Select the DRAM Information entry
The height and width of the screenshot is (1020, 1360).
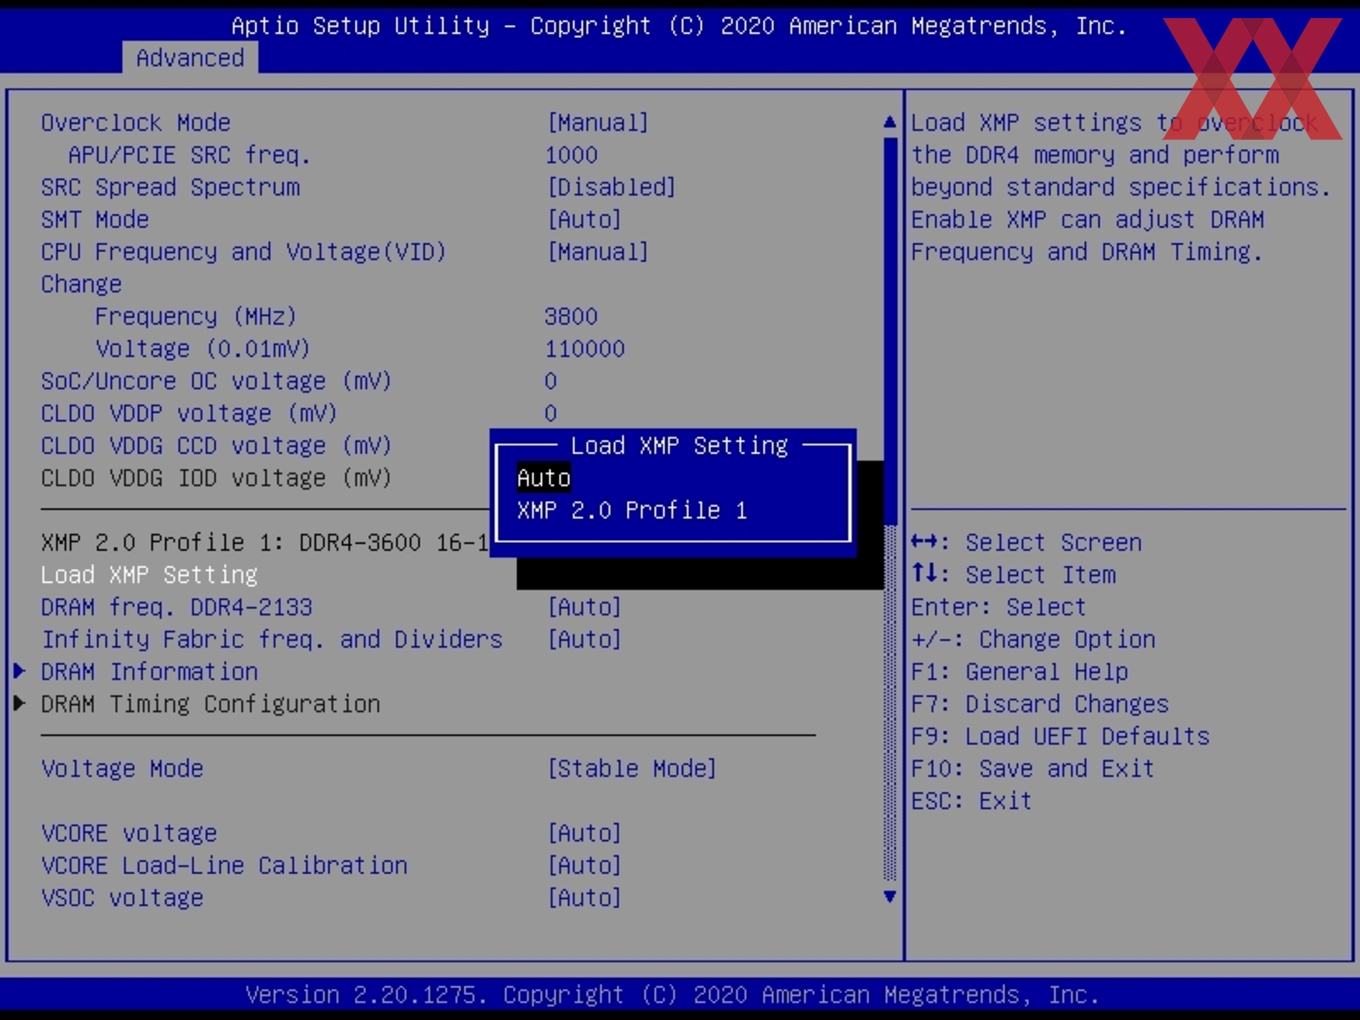149,671
